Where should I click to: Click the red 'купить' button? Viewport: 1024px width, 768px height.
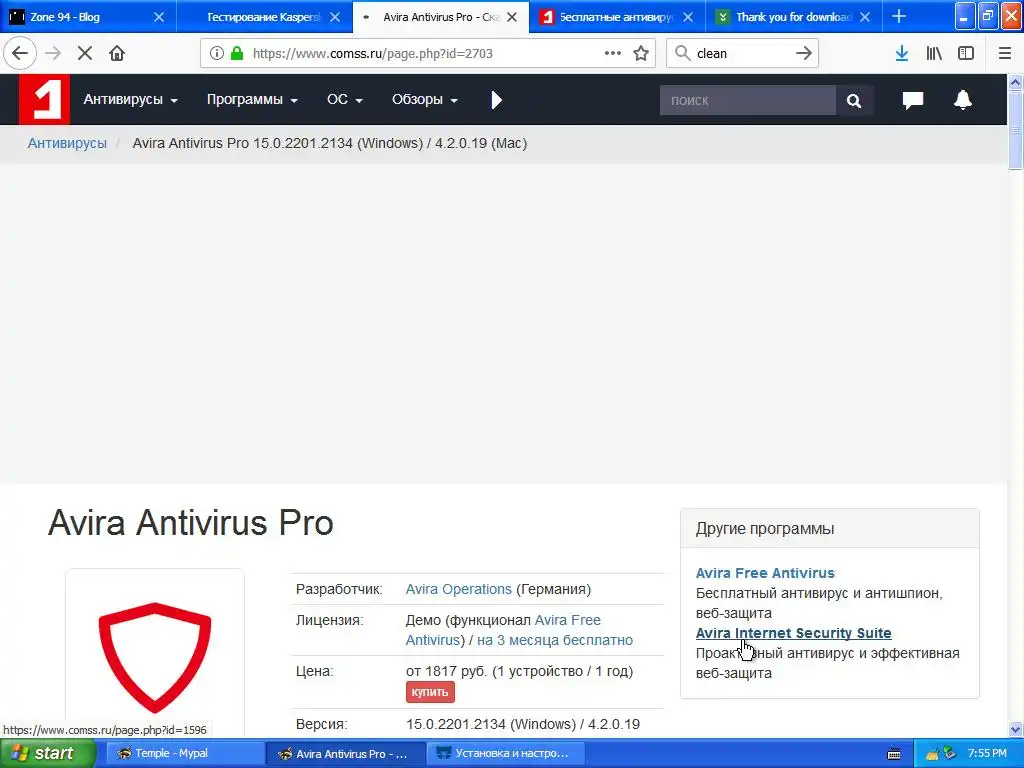click(x=430, y=692)
